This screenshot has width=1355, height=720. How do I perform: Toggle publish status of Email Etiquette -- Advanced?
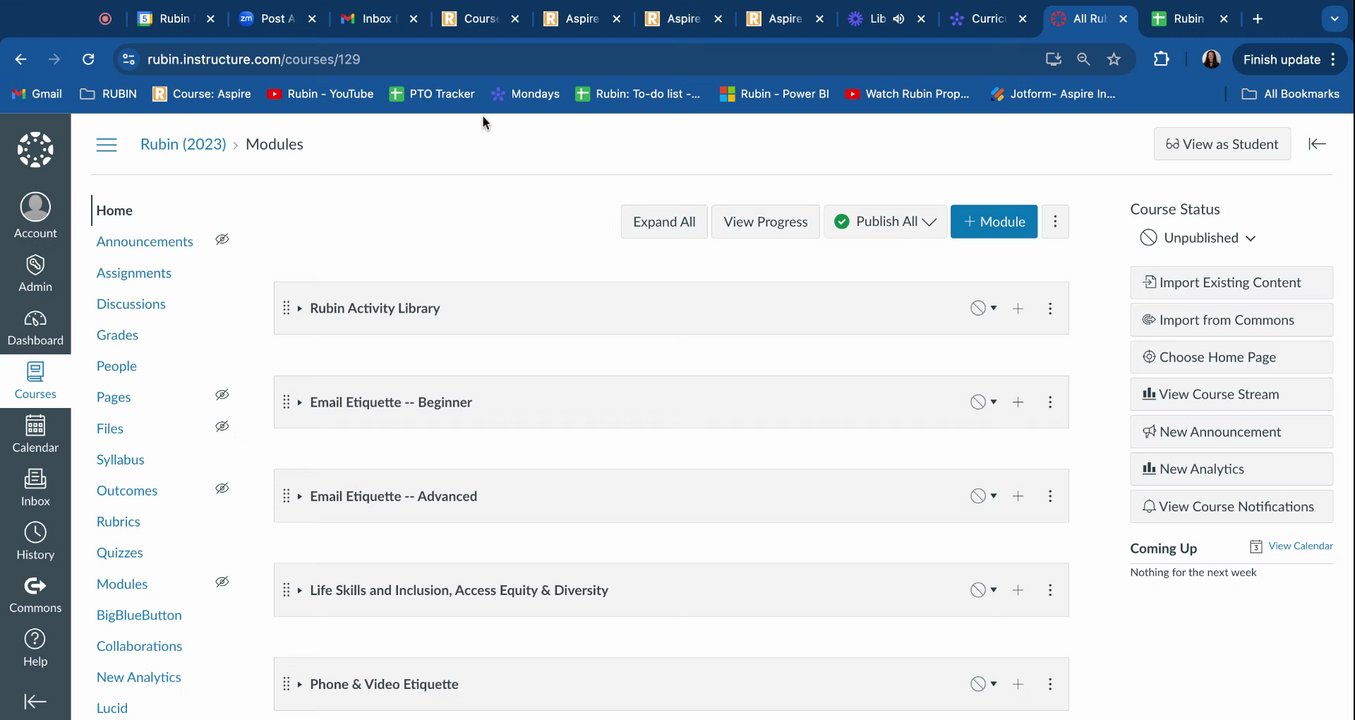tap(983, 497)
